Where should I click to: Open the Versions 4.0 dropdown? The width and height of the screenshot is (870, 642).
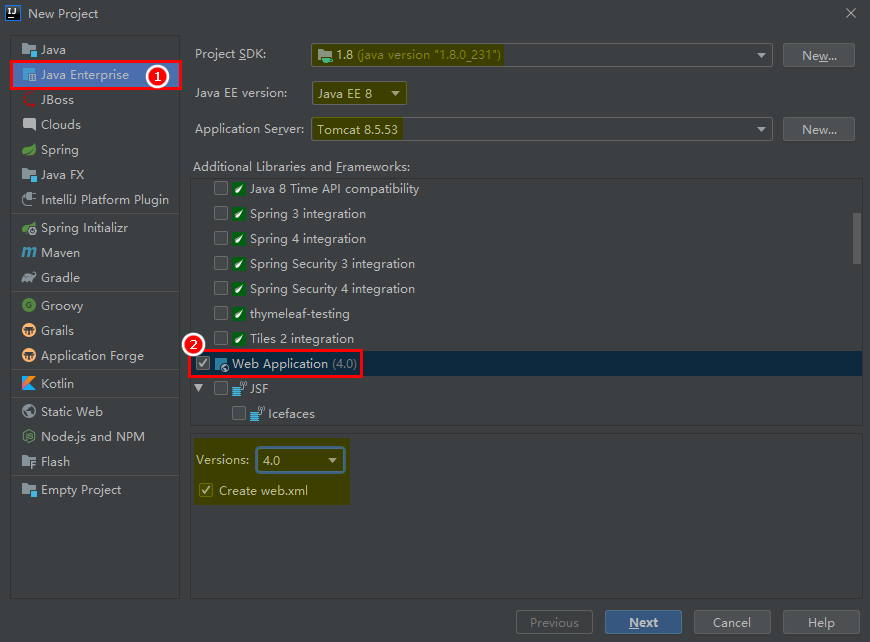pos(300,460)
